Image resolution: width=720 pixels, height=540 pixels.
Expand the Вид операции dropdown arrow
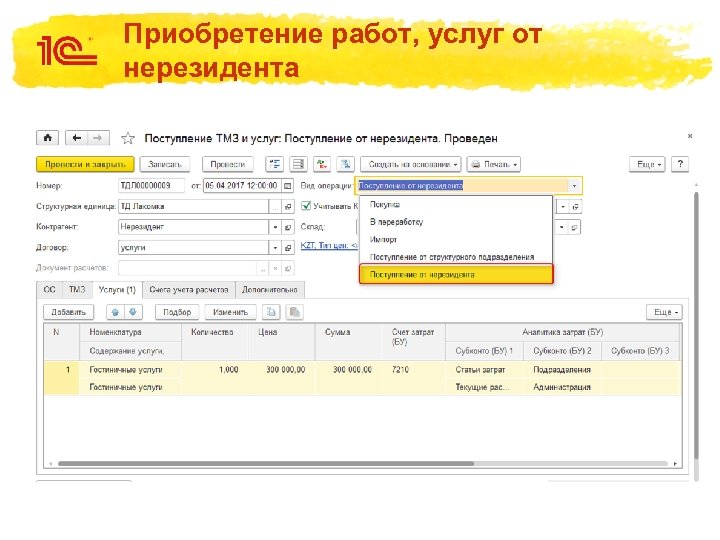pyautogui.click(x=574, y=186)
